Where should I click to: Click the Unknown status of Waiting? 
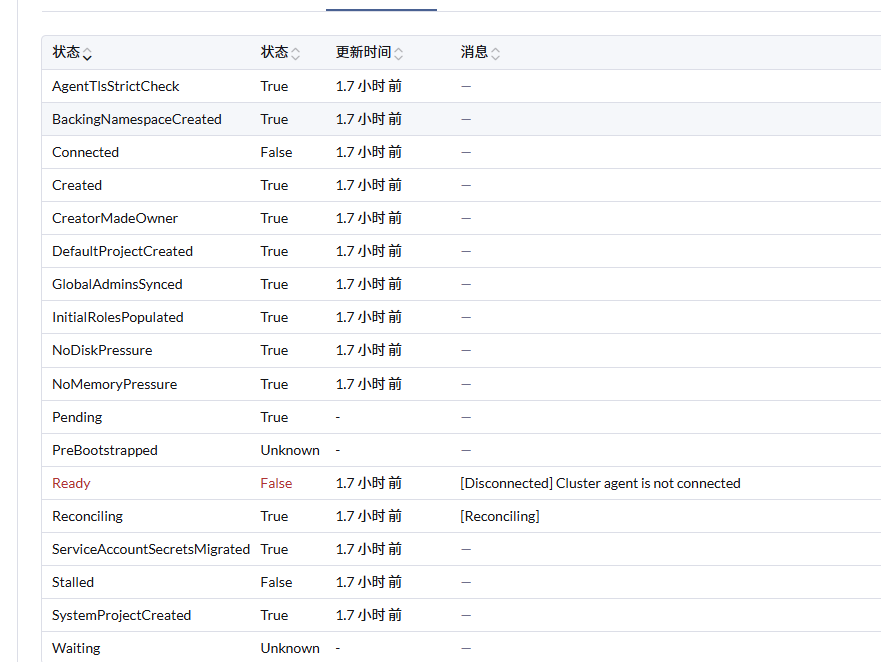[290, 649]
